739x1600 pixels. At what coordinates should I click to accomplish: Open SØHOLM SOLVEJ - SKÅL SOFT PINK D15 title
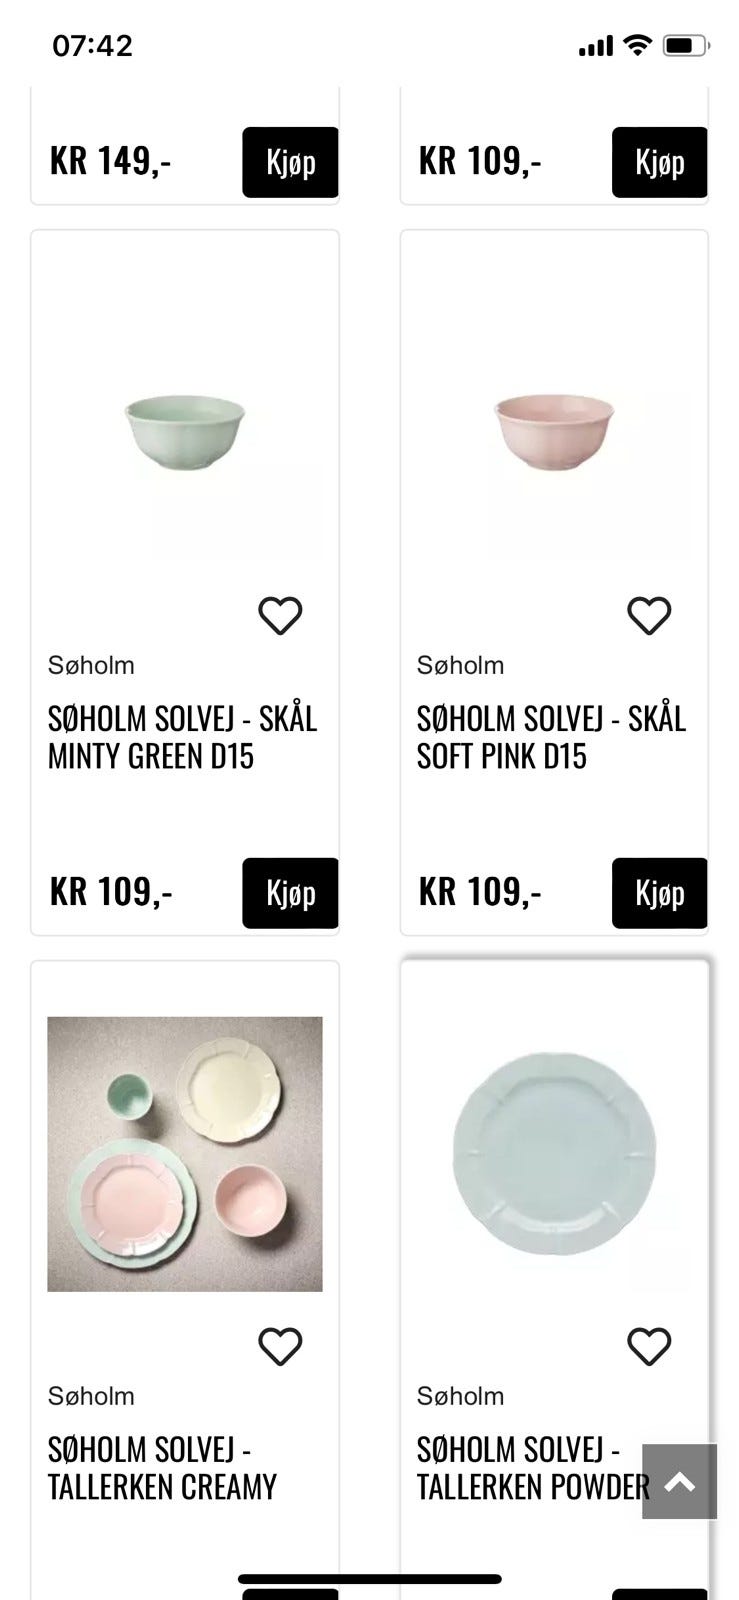(x=551, y=738)
